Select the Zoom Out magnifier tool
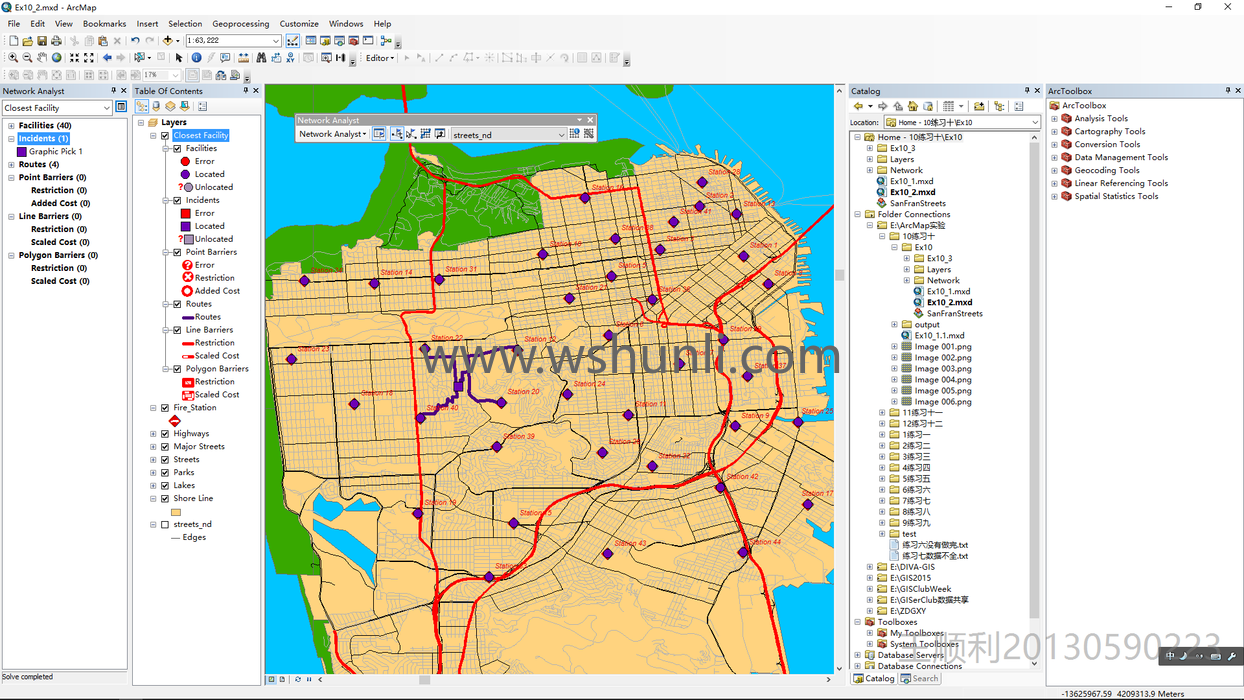Screen dimensions: 1244x700 tap(27, 58)
